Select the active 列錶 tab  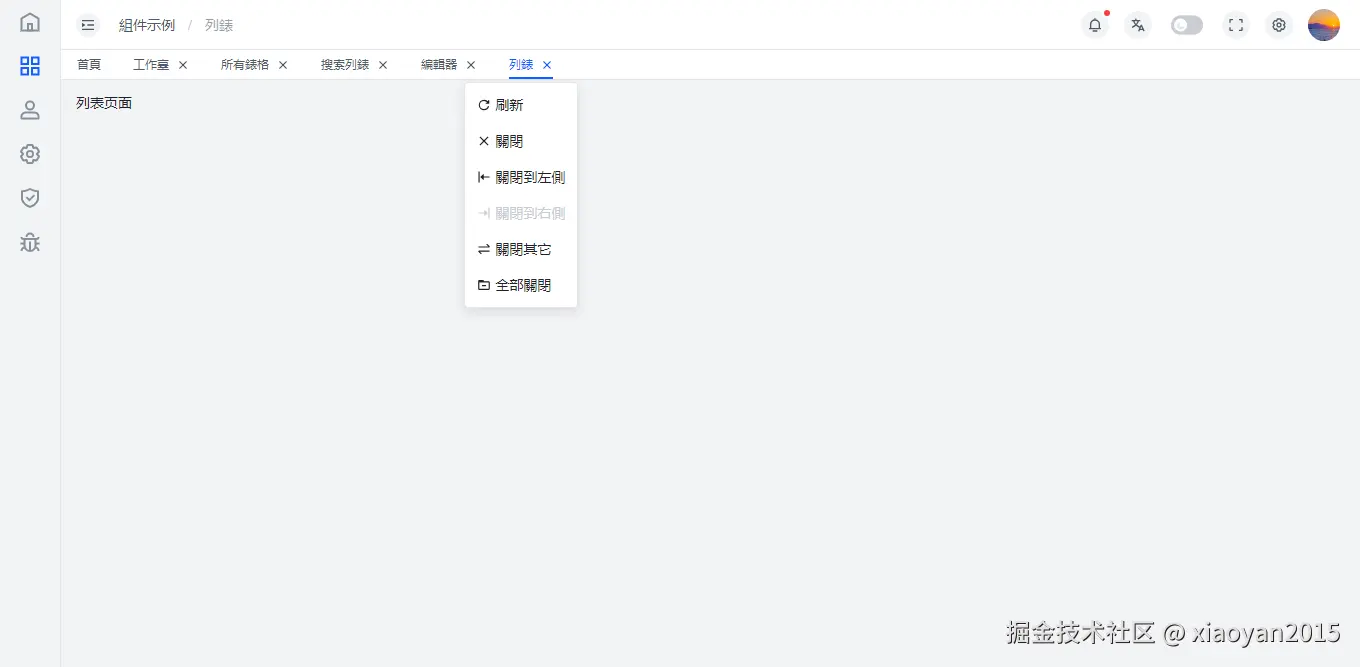(521, 65)
